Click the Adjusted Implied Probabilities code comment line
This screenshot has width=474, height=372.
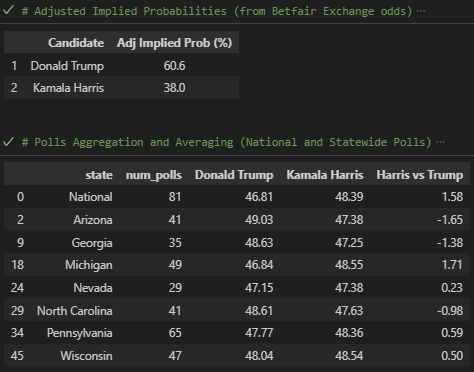point(217,11)
